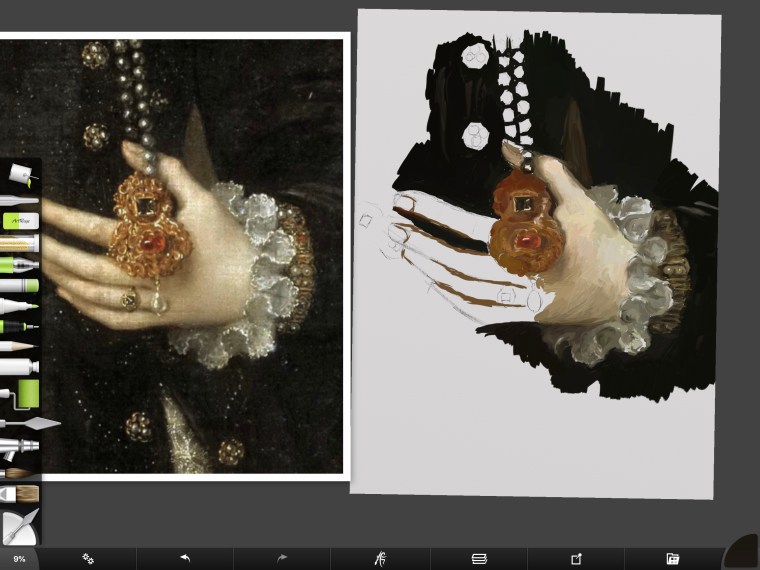Screen dimensions: 760x570
Task: Collapse the tool picker corner pod
Action: pos(18,528)
